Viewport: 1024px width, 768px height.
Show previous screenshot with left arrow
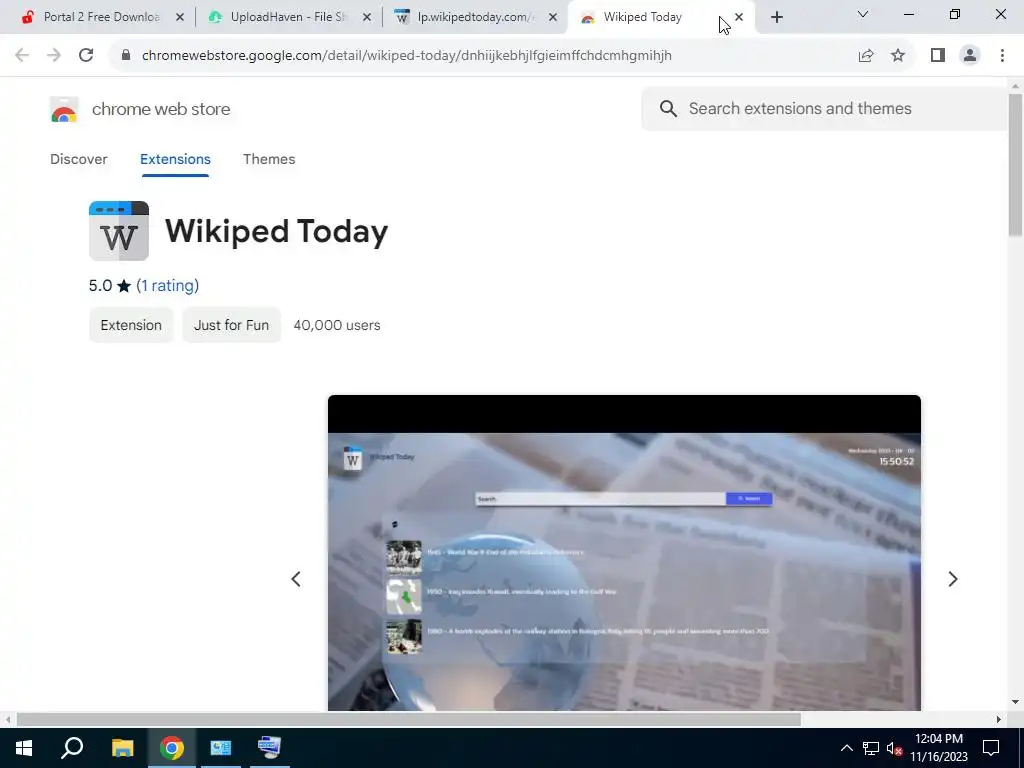[x=296, y=579]
